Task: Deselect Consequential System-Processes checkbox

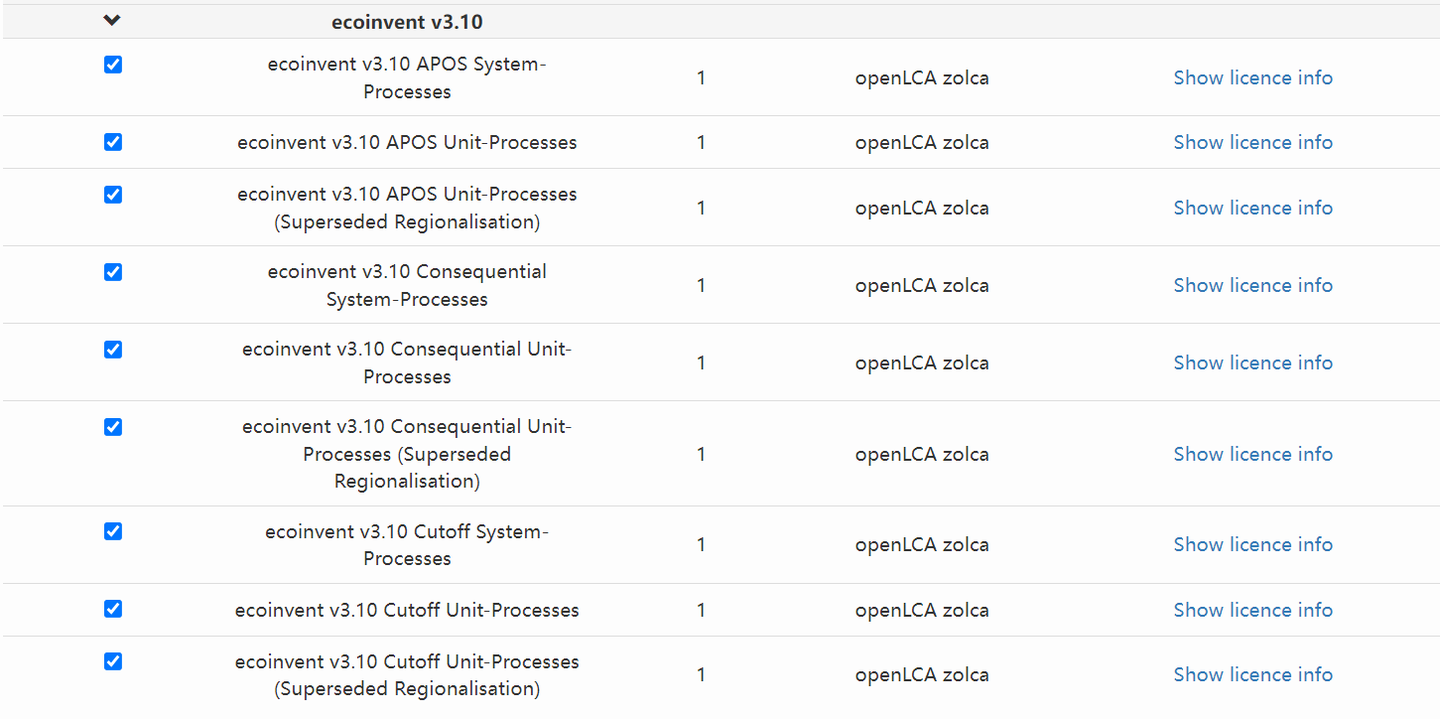Action: click(113, 272)
